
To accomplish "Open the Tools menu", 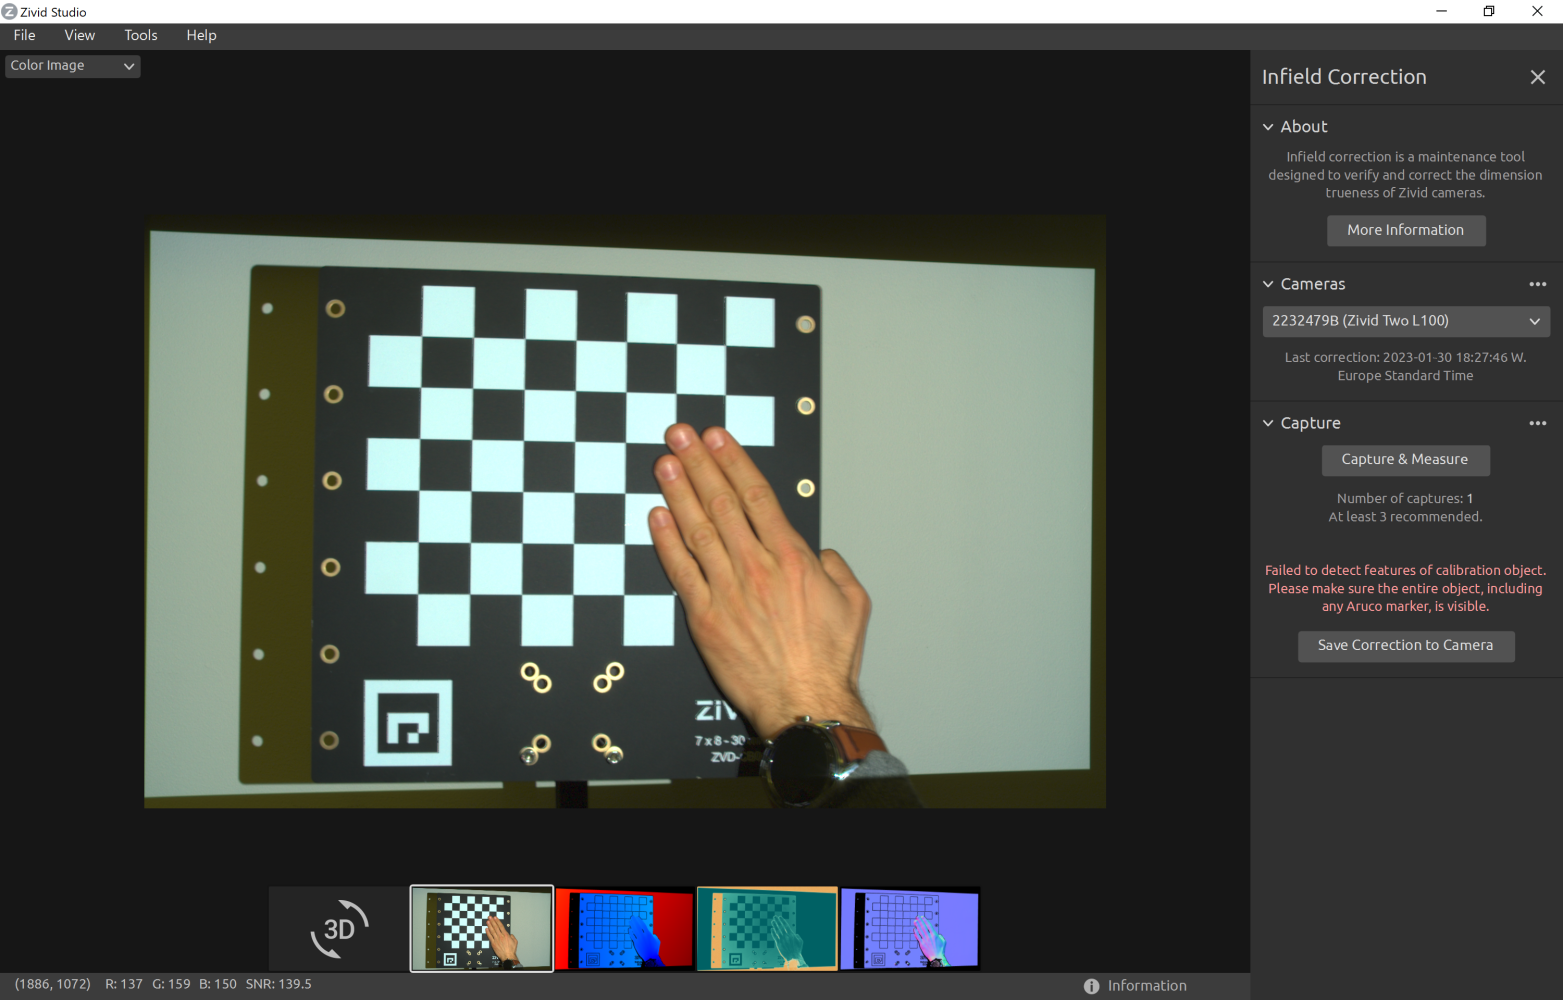I will pyautogui.click(x=141, y=35).
